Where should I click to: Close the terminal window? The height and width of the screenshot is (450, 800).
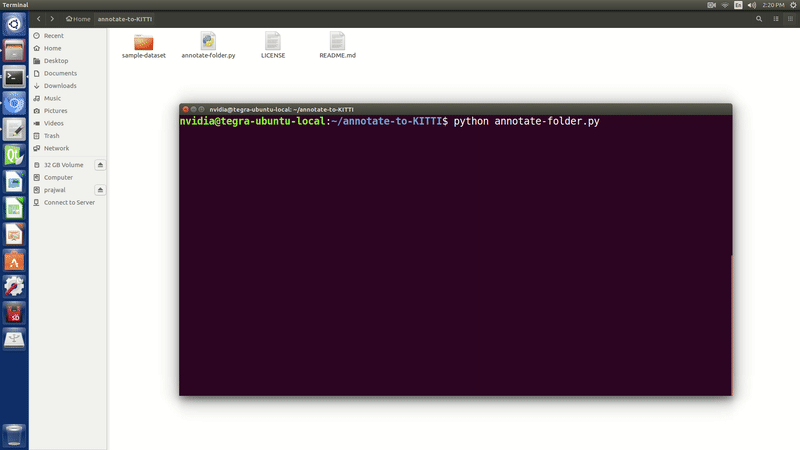pyautogui.click(x=186, y=109)
